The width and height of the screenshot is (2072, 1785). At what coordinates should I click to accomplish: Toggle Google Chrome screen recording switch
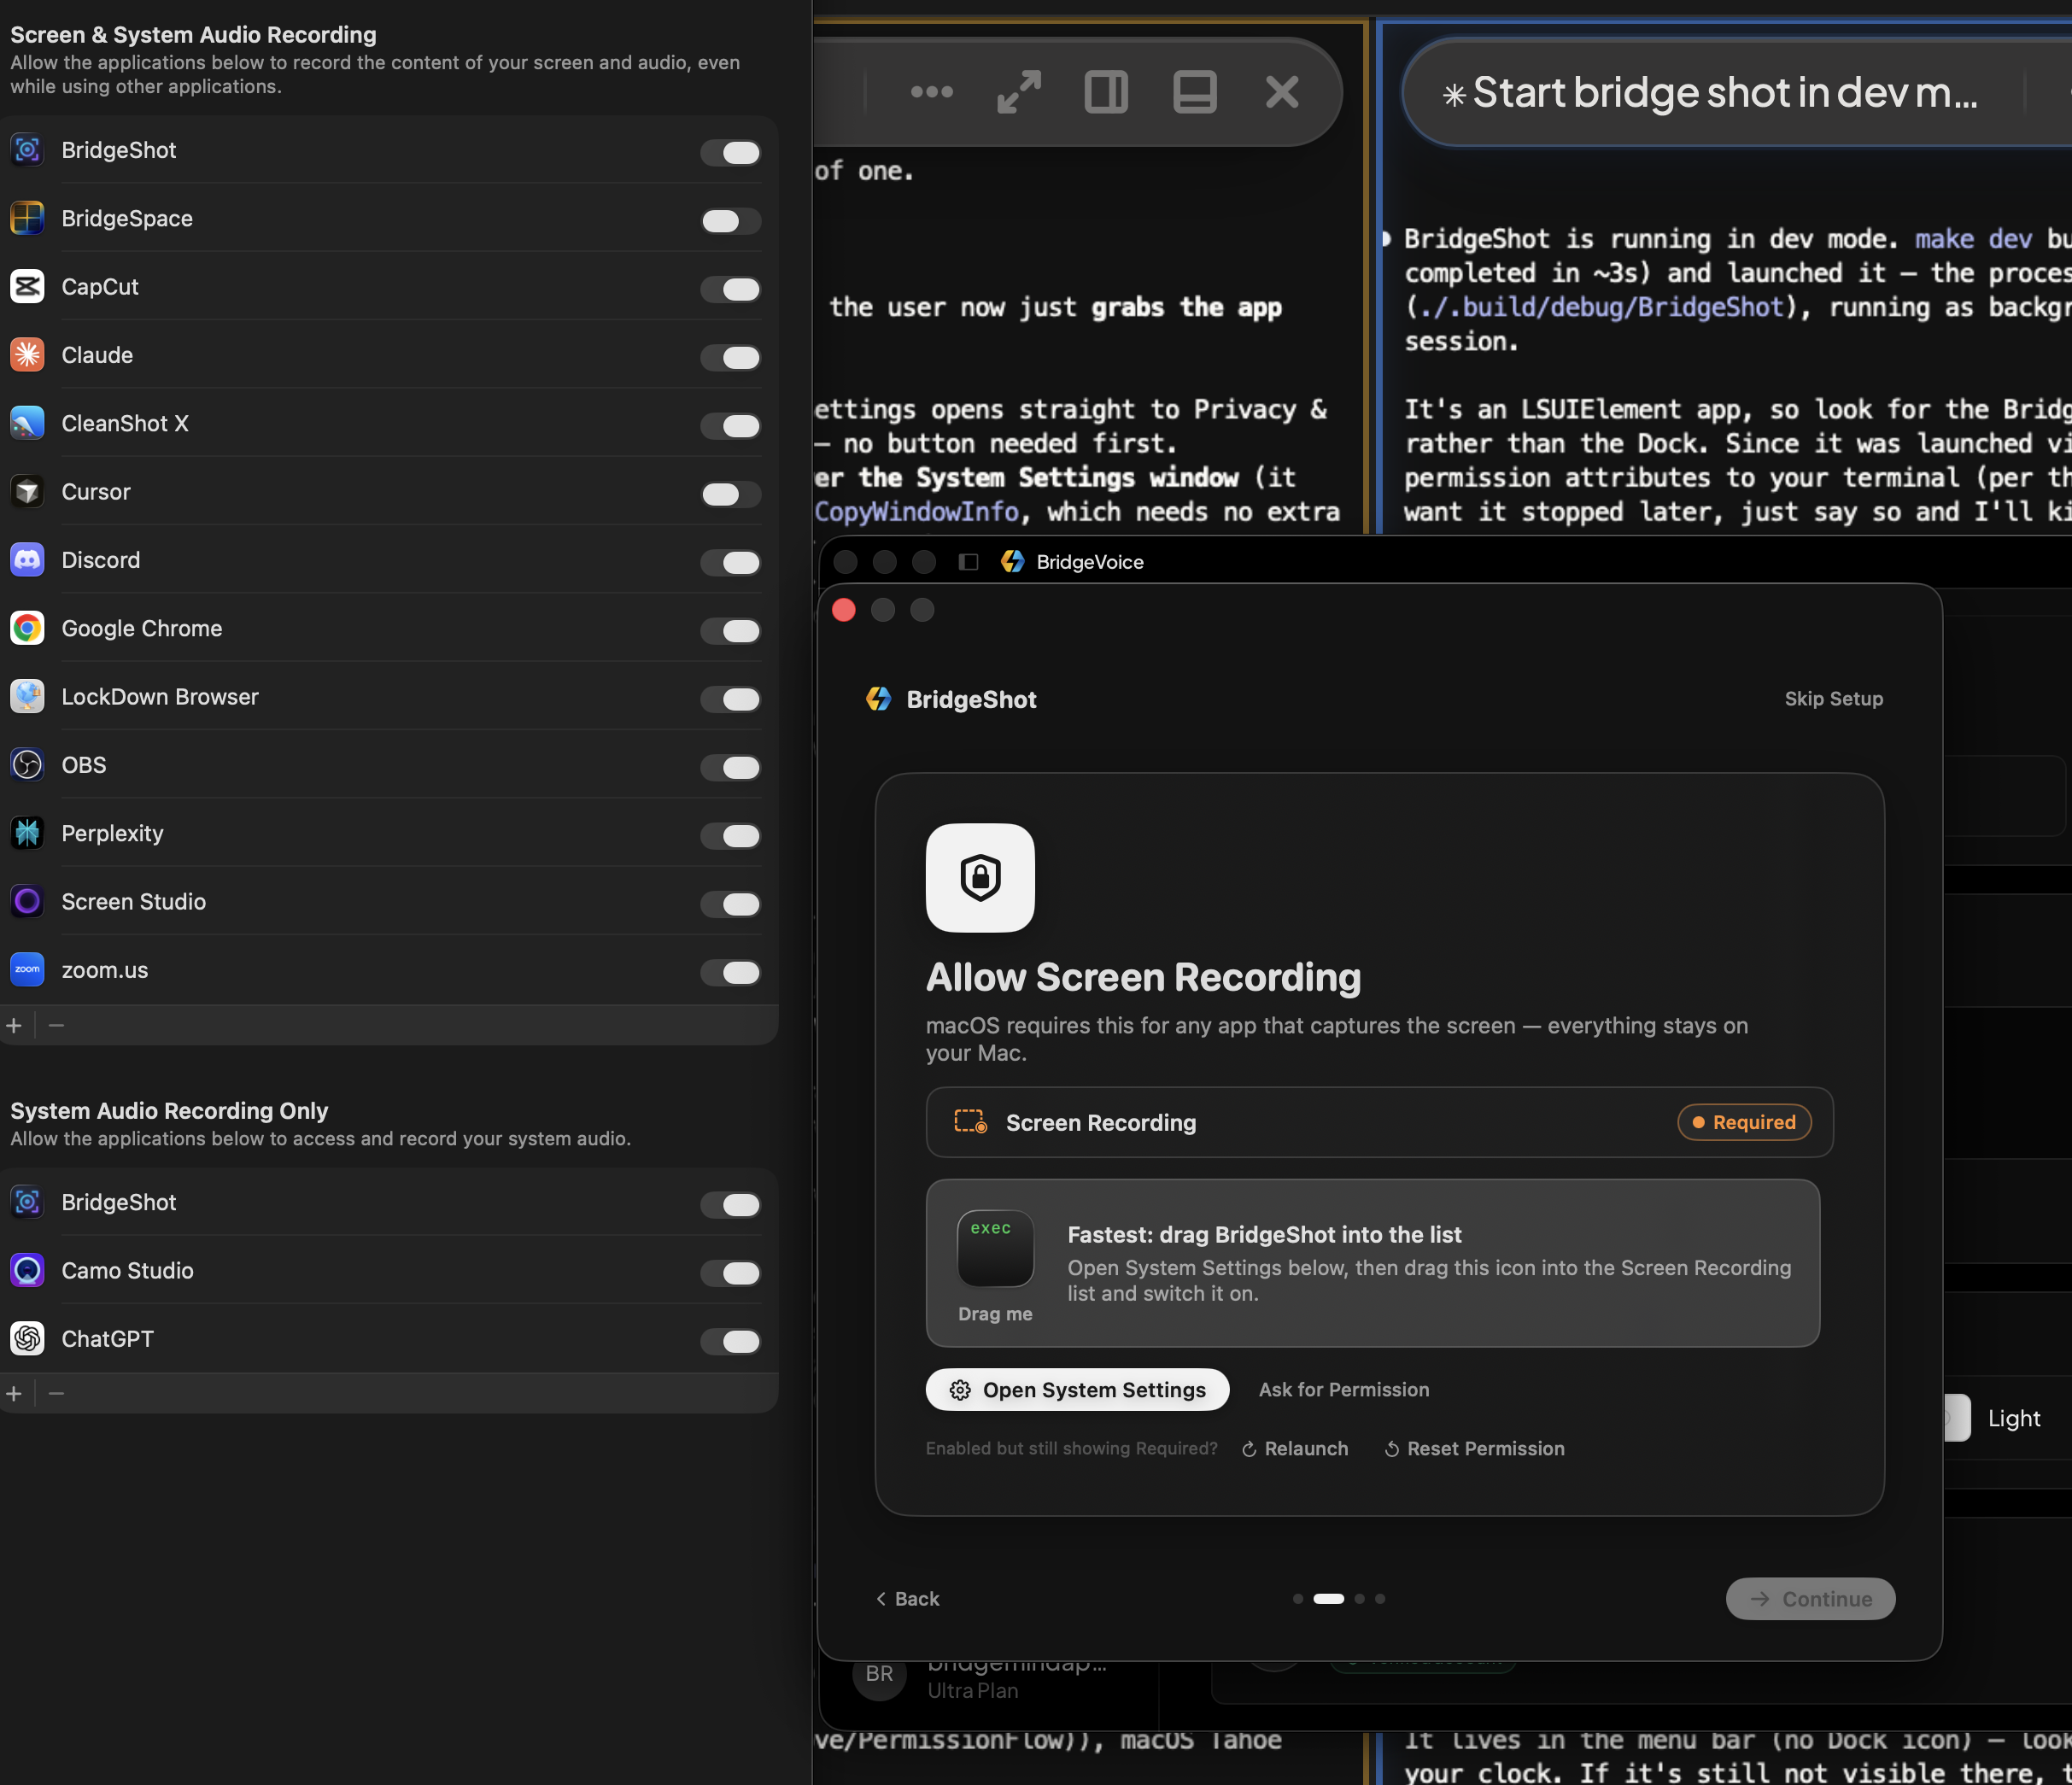tap(731, 631)
